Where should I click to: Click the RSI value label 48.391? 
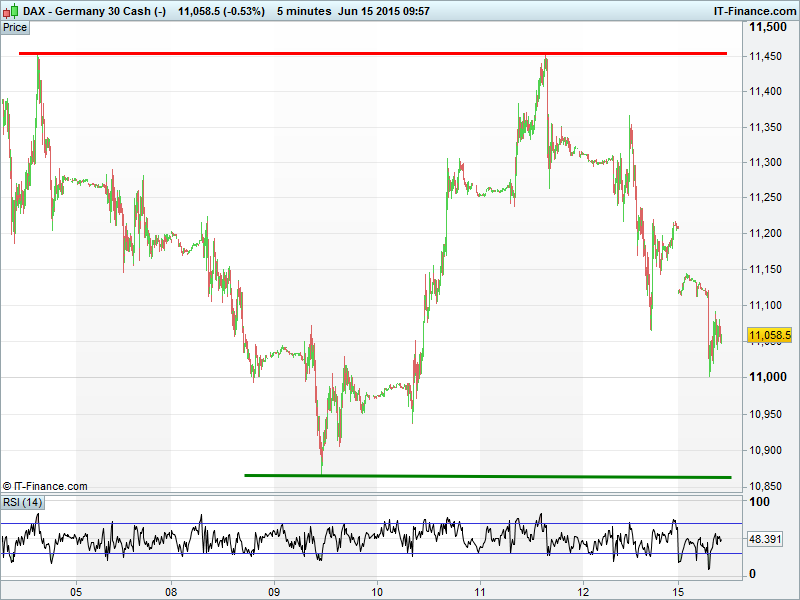coord(764,539)
